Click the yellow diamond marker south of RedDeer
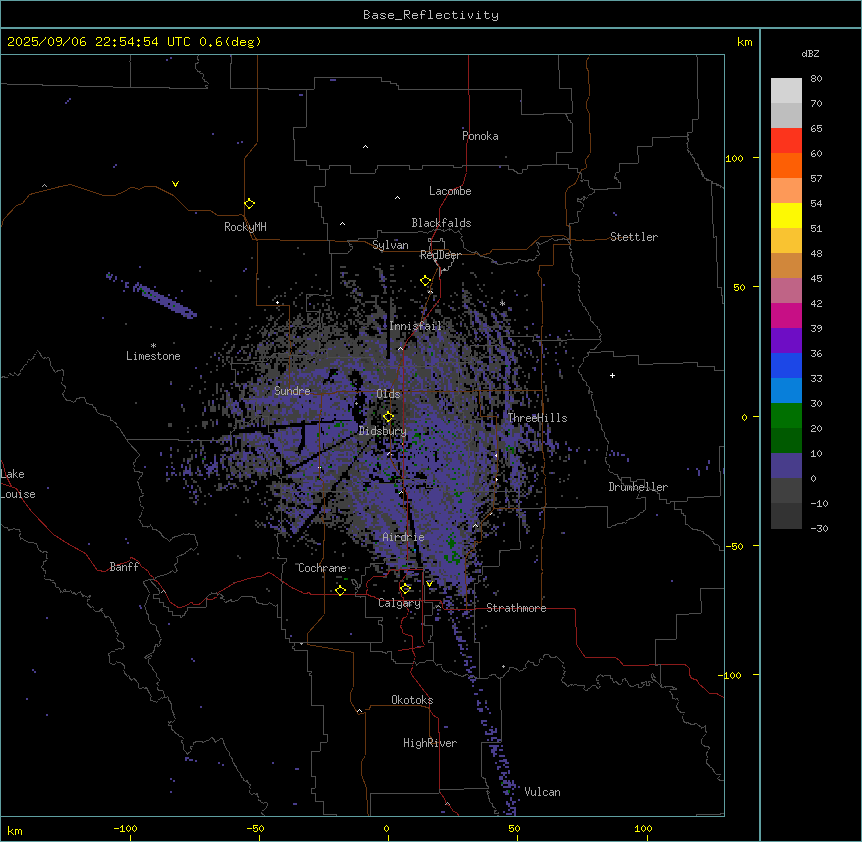 (425, 281)
